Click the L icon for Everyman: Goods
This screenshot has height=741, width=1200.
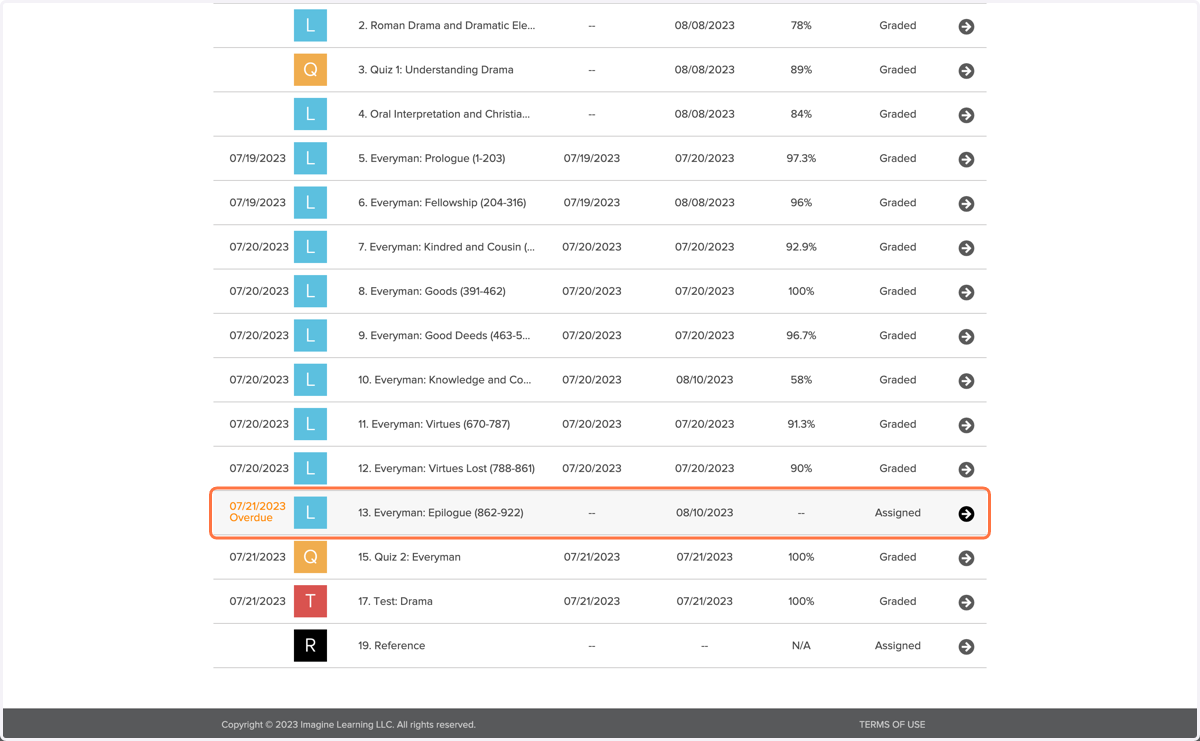[x=310, y=291]
